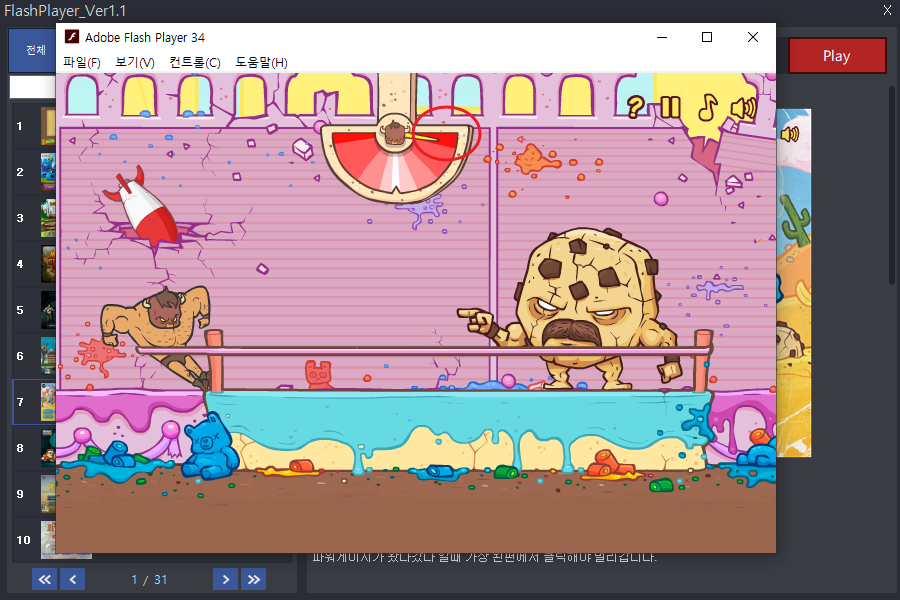Click the bull head icon on power gauge
The image size is (900, 600).
point(395,133)
